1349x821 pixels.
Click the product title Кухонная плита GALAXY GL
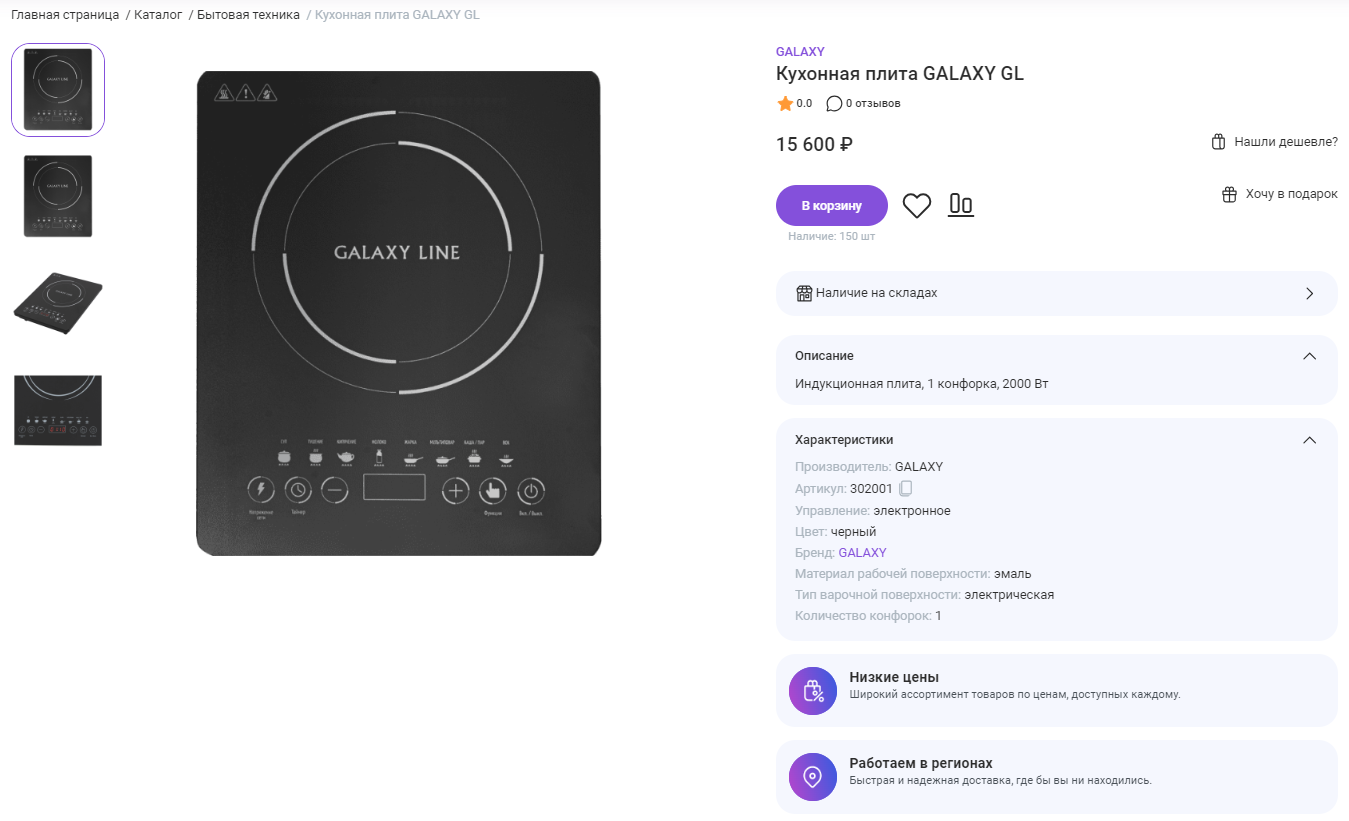[x=900, y=74]
